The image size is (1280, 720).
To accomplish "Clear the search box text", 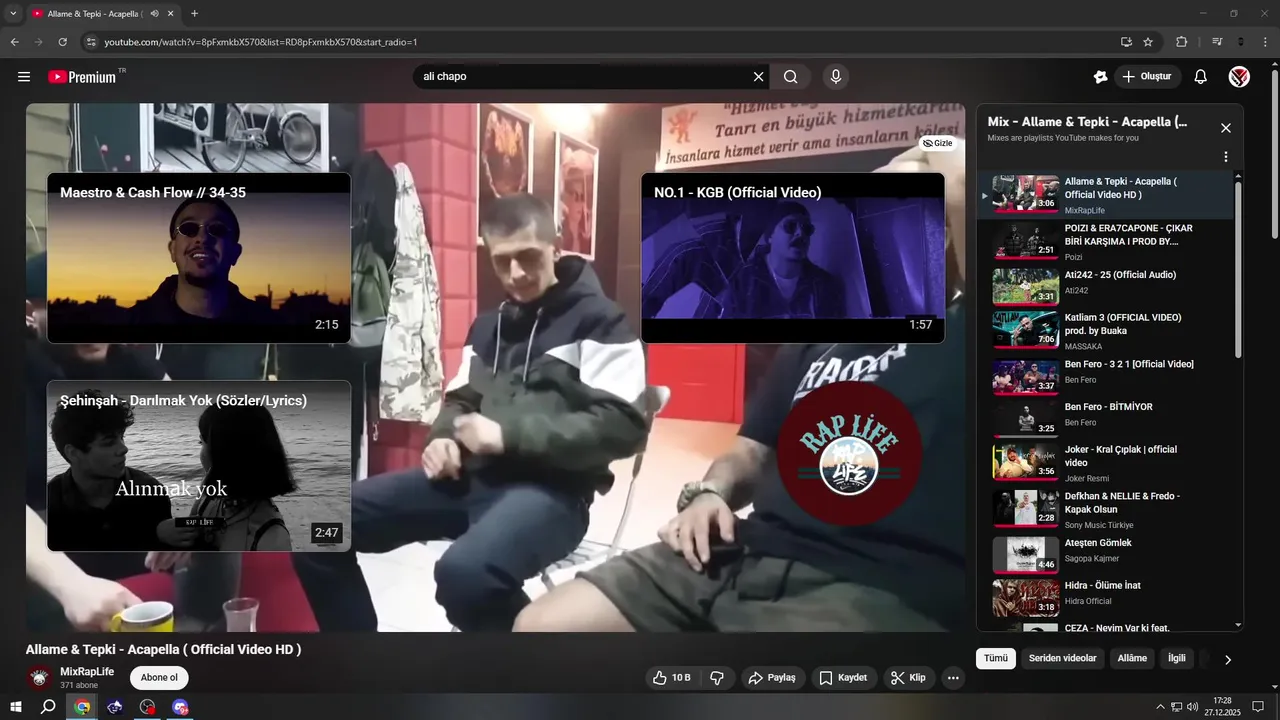I will coord(758,77).
